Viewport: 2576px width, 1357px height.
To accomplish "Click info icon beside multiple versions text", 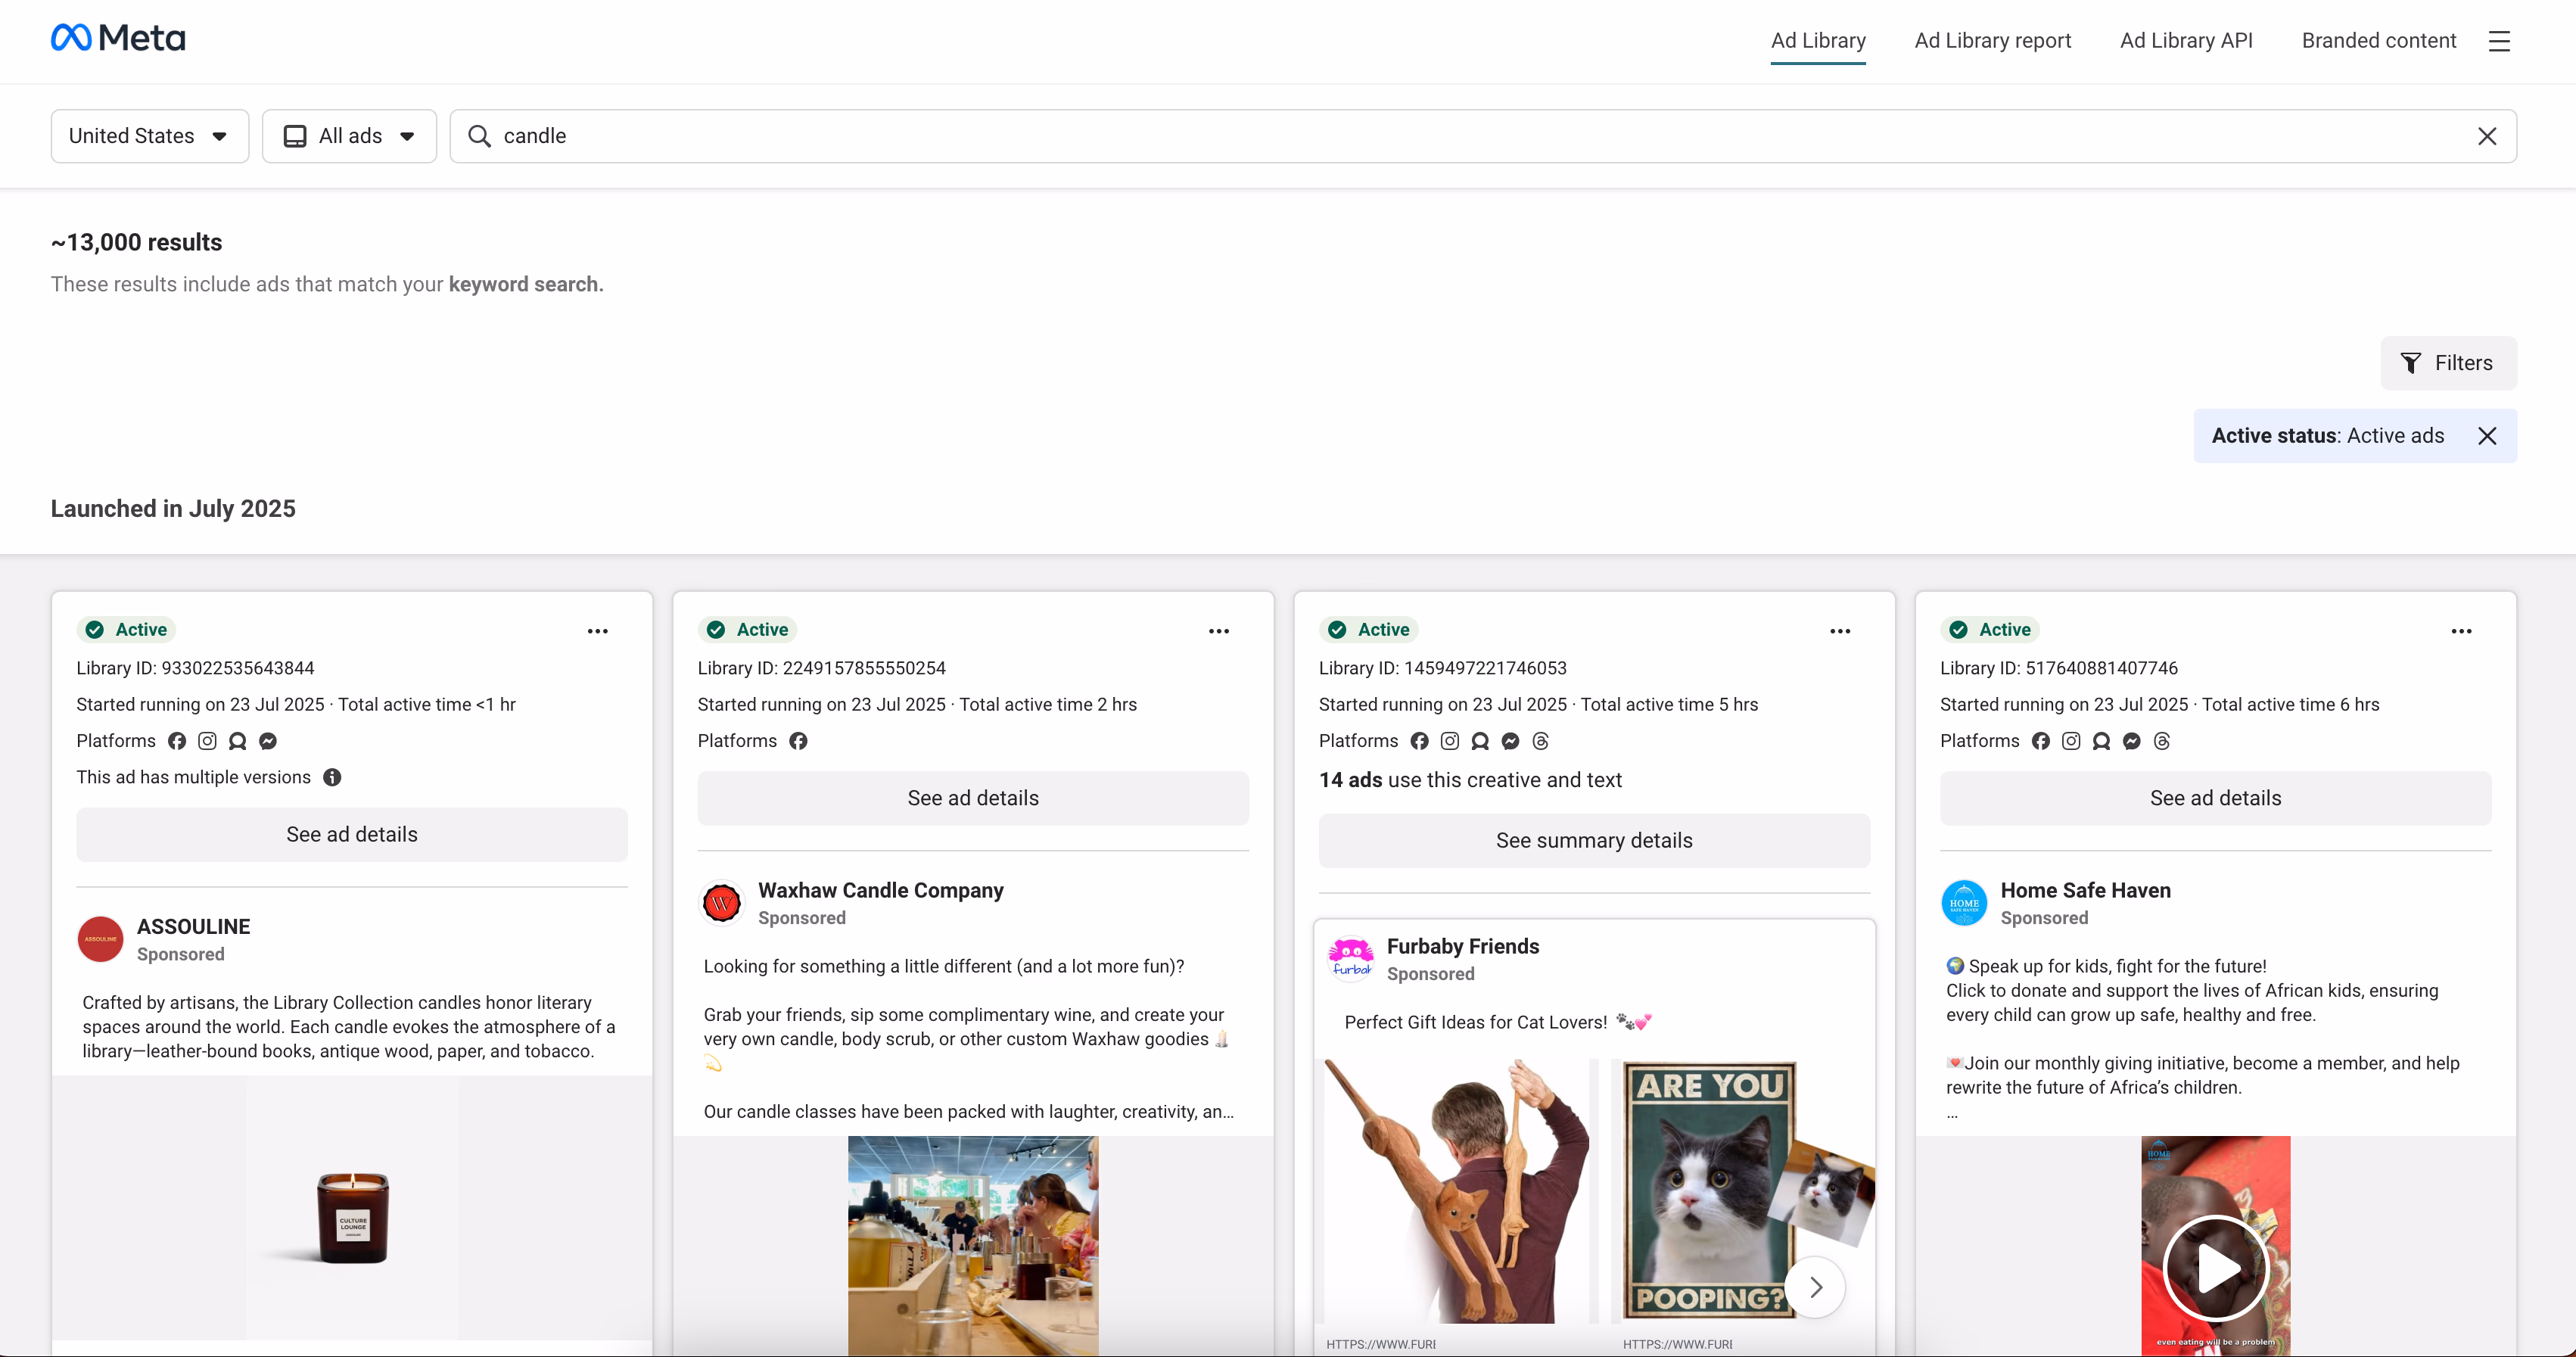I will pyautogui.click(x=332, y=777).
